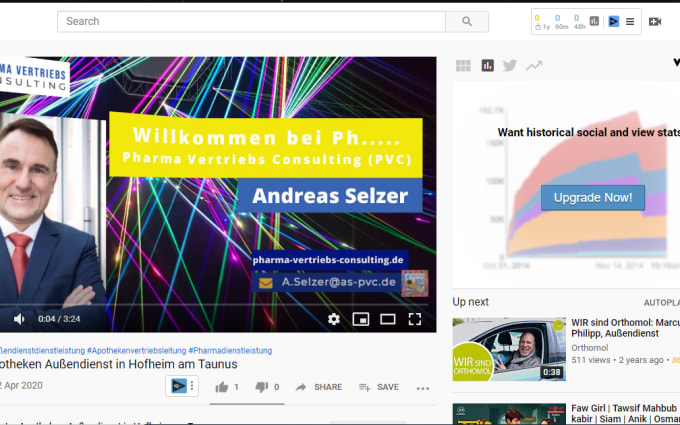Open the WIR sind Orthomol video title
Screen dimensions: 680x425
click(x=625, y=328)
